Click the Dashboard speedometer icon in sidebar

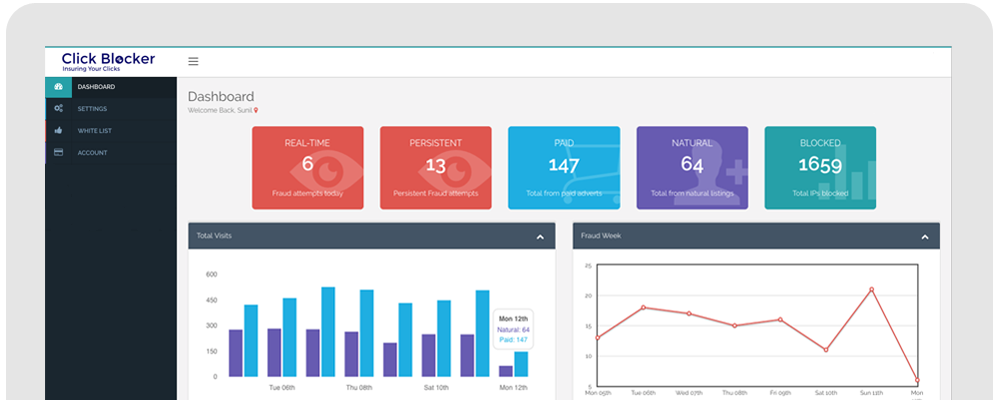pos(58,87)
